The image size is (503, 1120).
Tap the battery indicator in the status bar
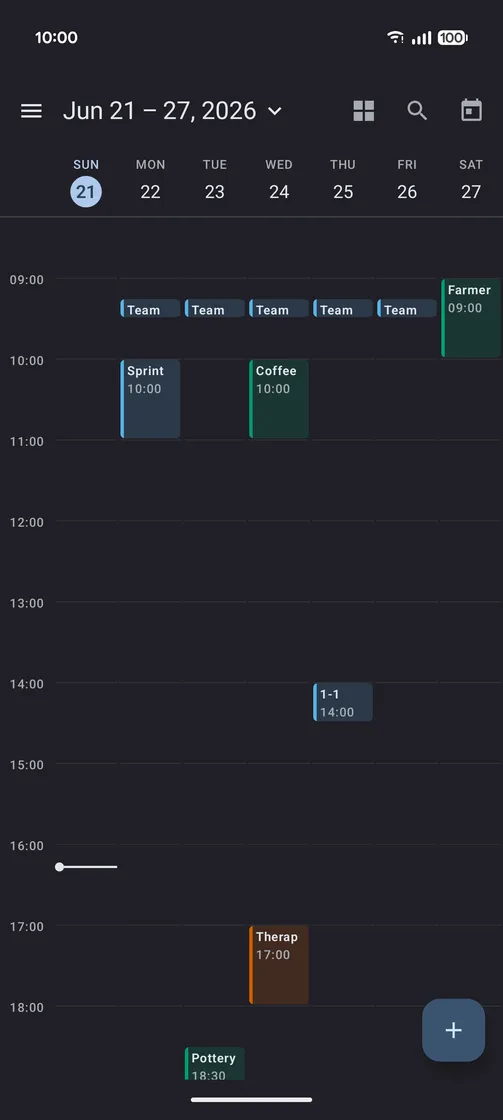pyautogui.click(x=452, y=37)
